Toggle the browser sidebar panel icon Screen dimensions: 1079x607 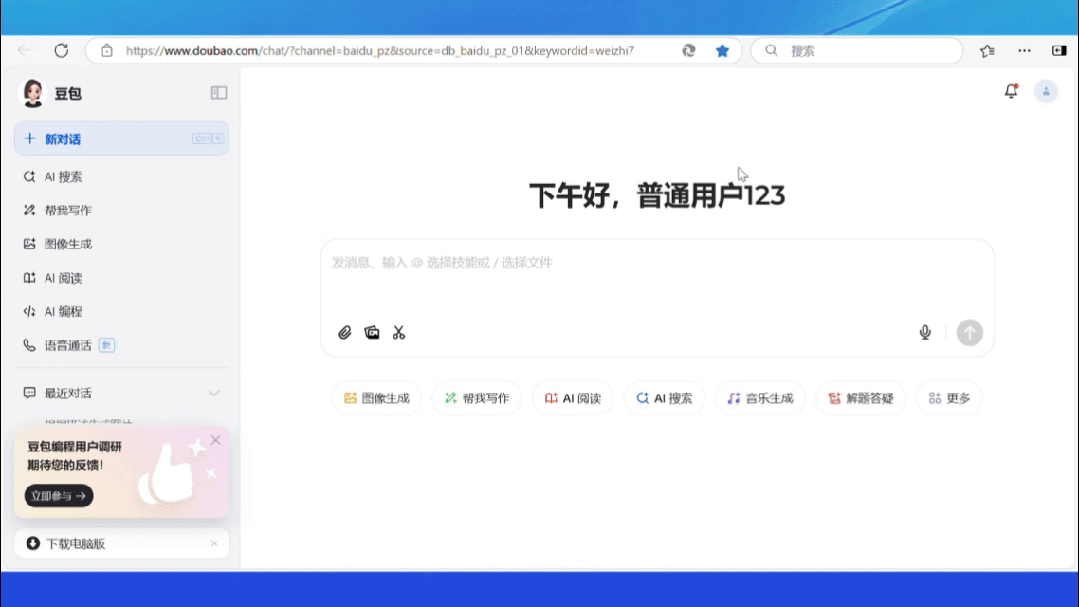[x=1059, y=50]
